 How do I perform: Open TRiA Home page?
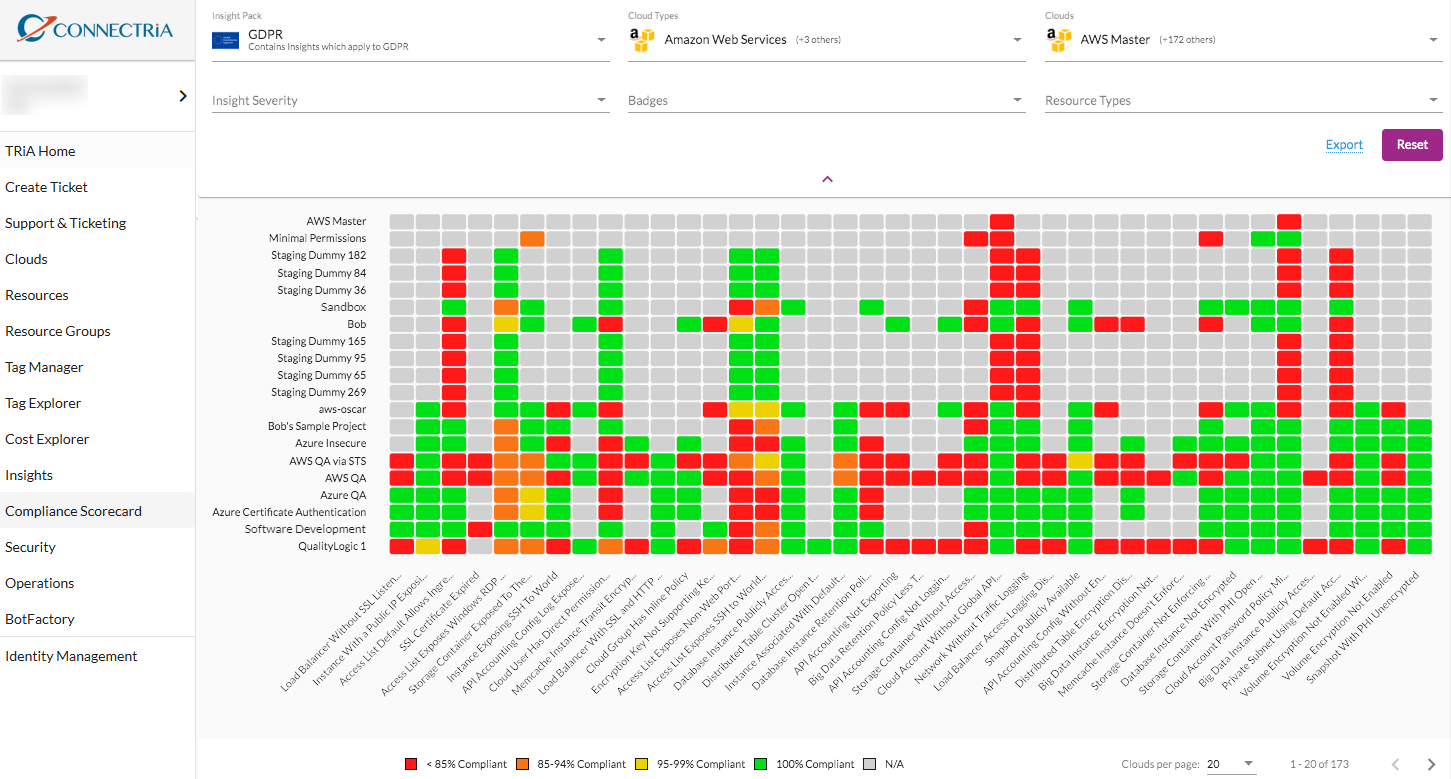coord(98,151)
